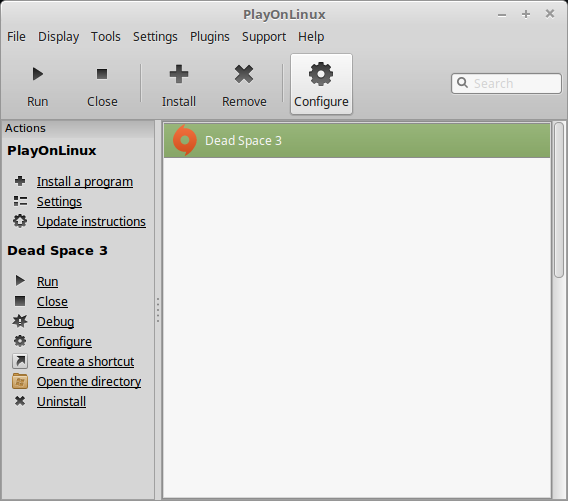Open the Tools menu
This screenshot has width=568, height=501.
[x=105, y=37]
